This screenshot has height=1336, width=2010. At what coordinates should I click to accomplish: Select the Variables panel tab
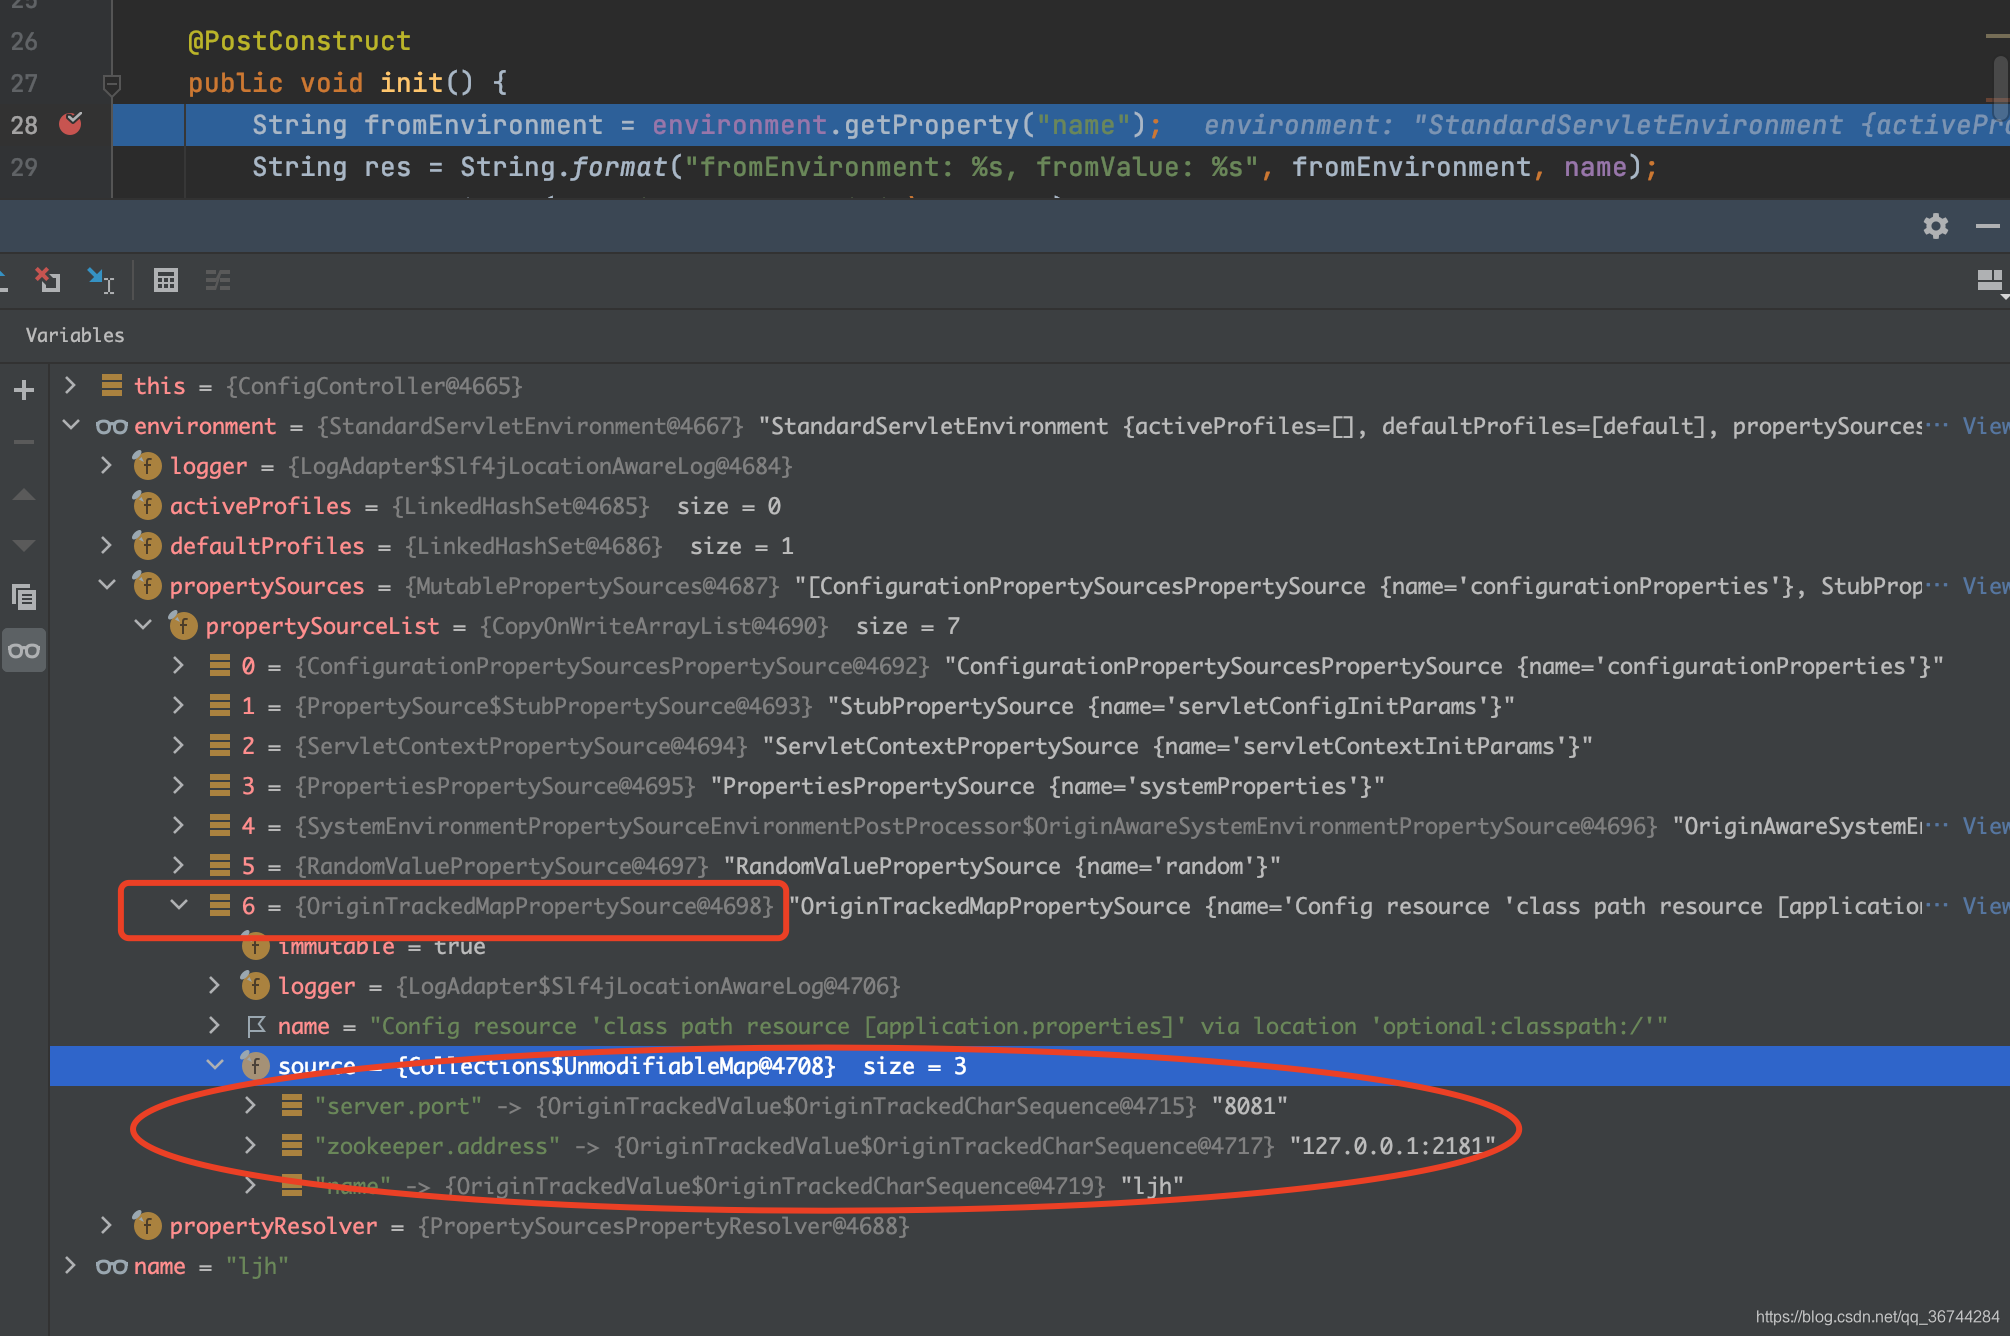(x=75, y=335)
